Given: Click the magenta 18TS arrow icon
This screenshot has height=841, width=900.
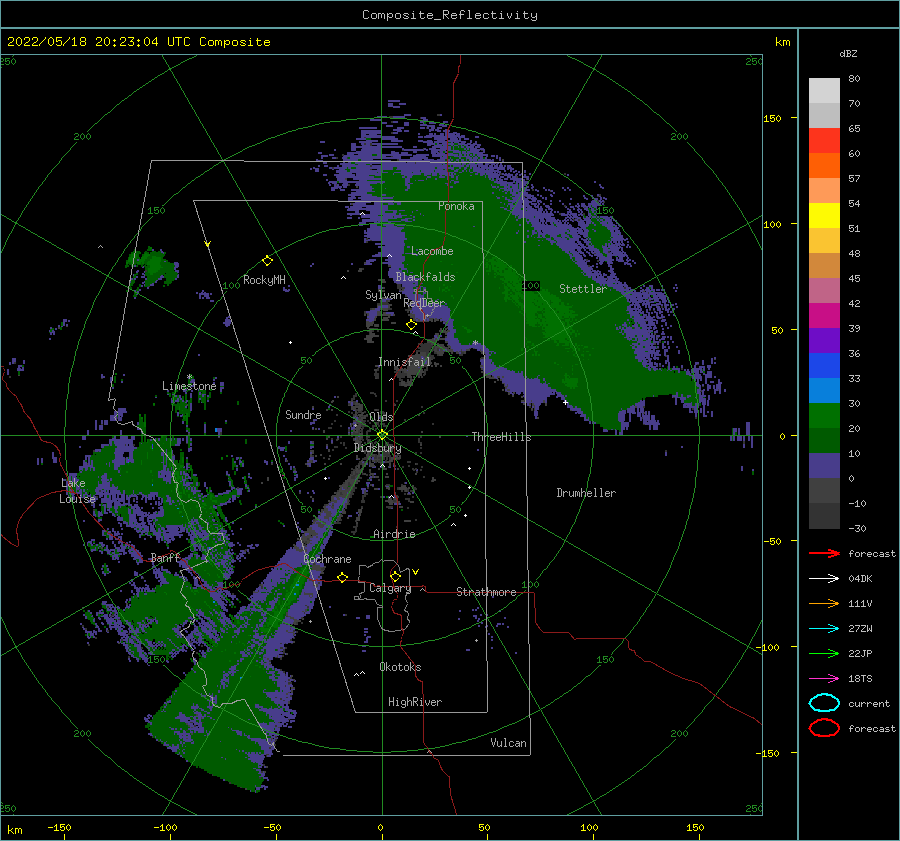Looking at the screenshot, I should tap(824, 679).
